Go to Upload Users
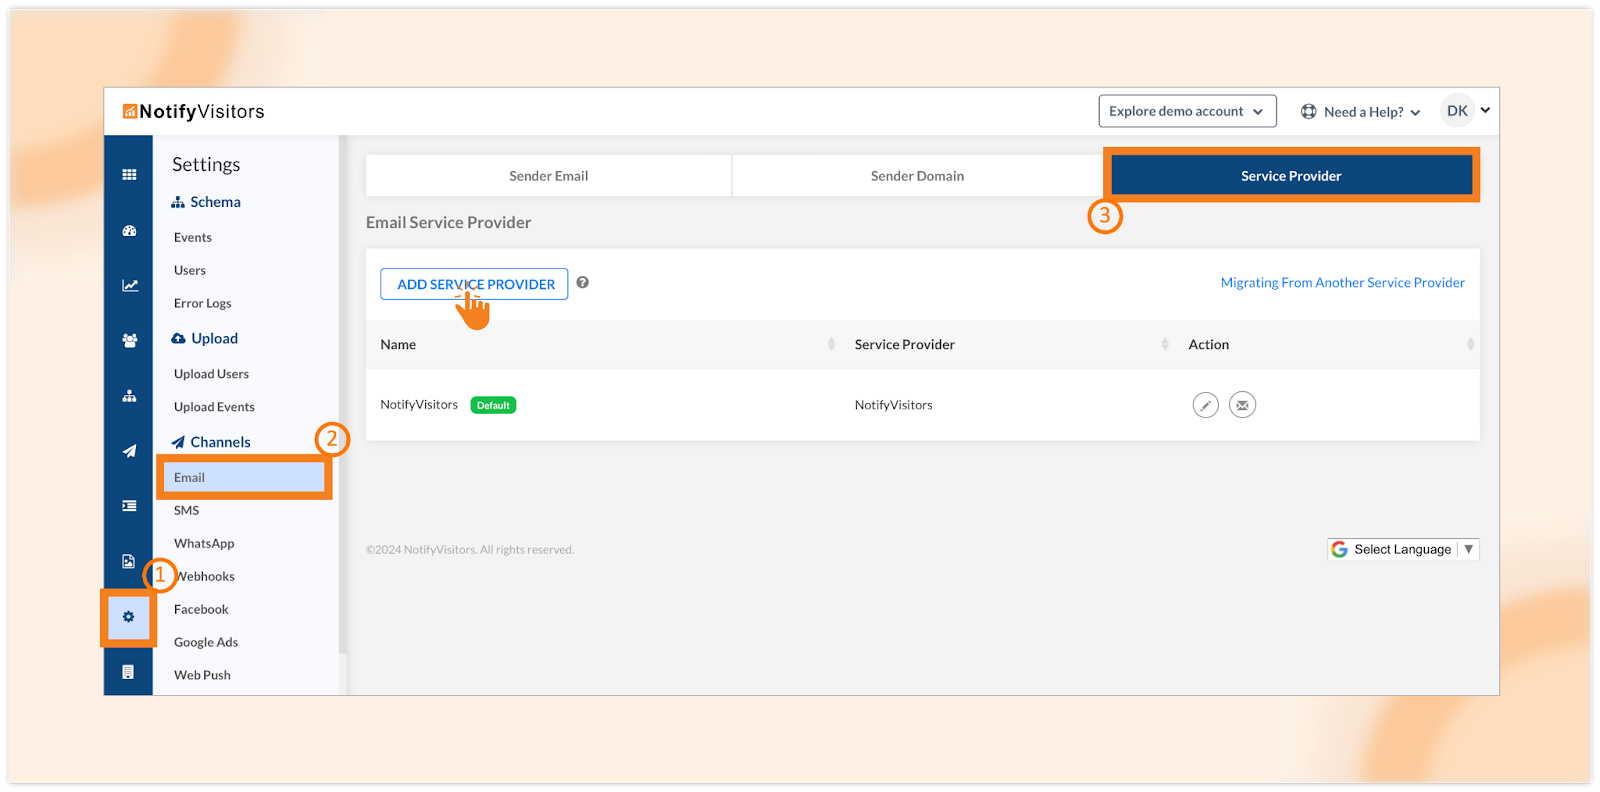The height and width of the screenshot is (792, 1600). pyautogui.click(x=211, y=374)
